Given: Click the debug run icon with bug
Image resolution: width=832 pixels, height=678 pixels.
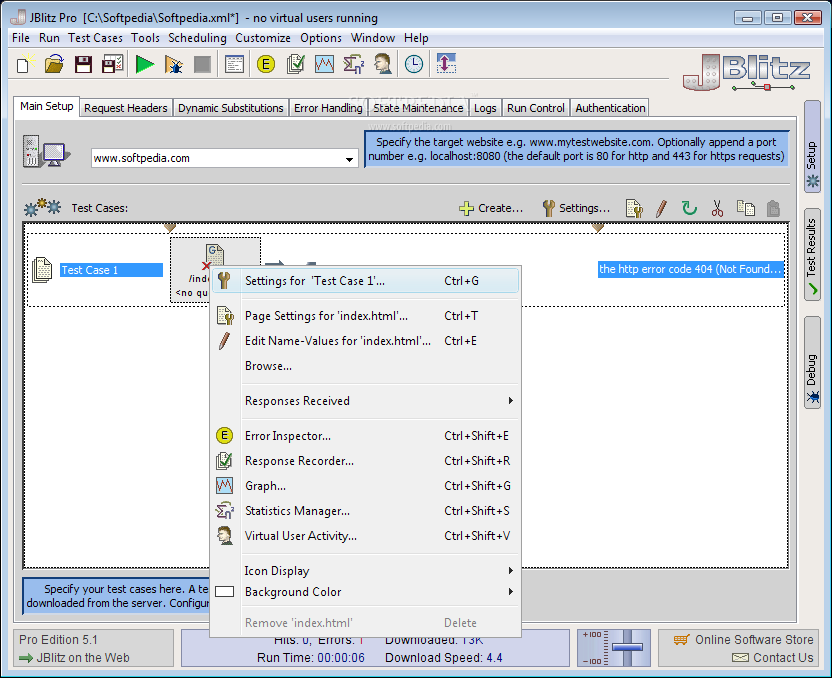Looking at the screenshot, I should [174, 64].
